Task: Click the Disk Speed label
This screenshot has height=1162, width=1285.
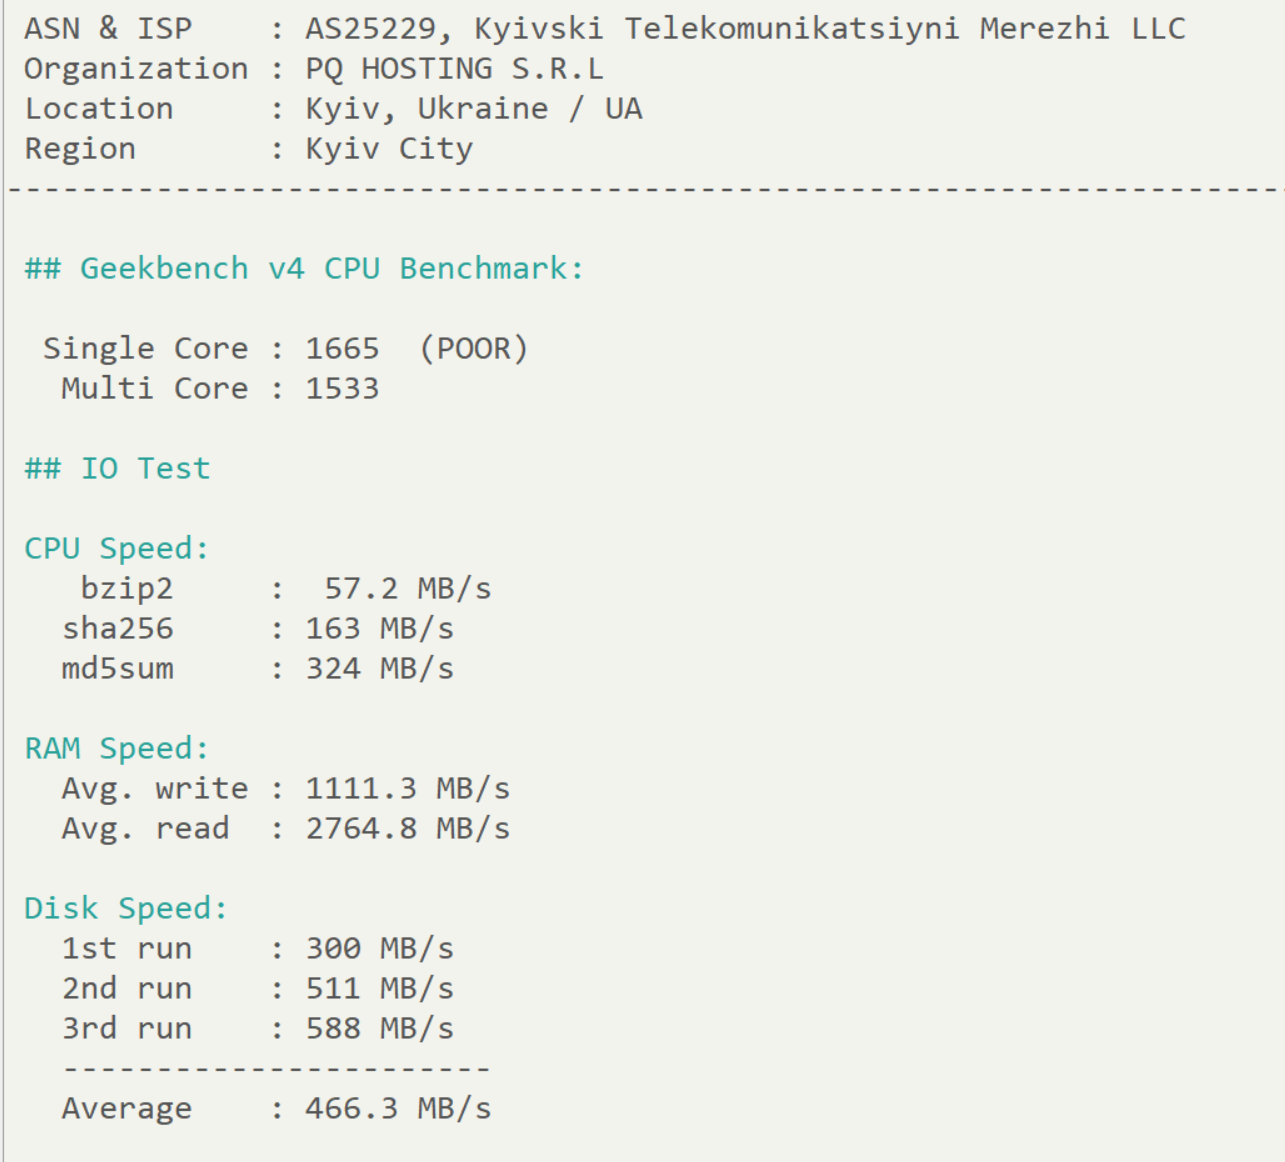Action: click(x=126, y=909)
